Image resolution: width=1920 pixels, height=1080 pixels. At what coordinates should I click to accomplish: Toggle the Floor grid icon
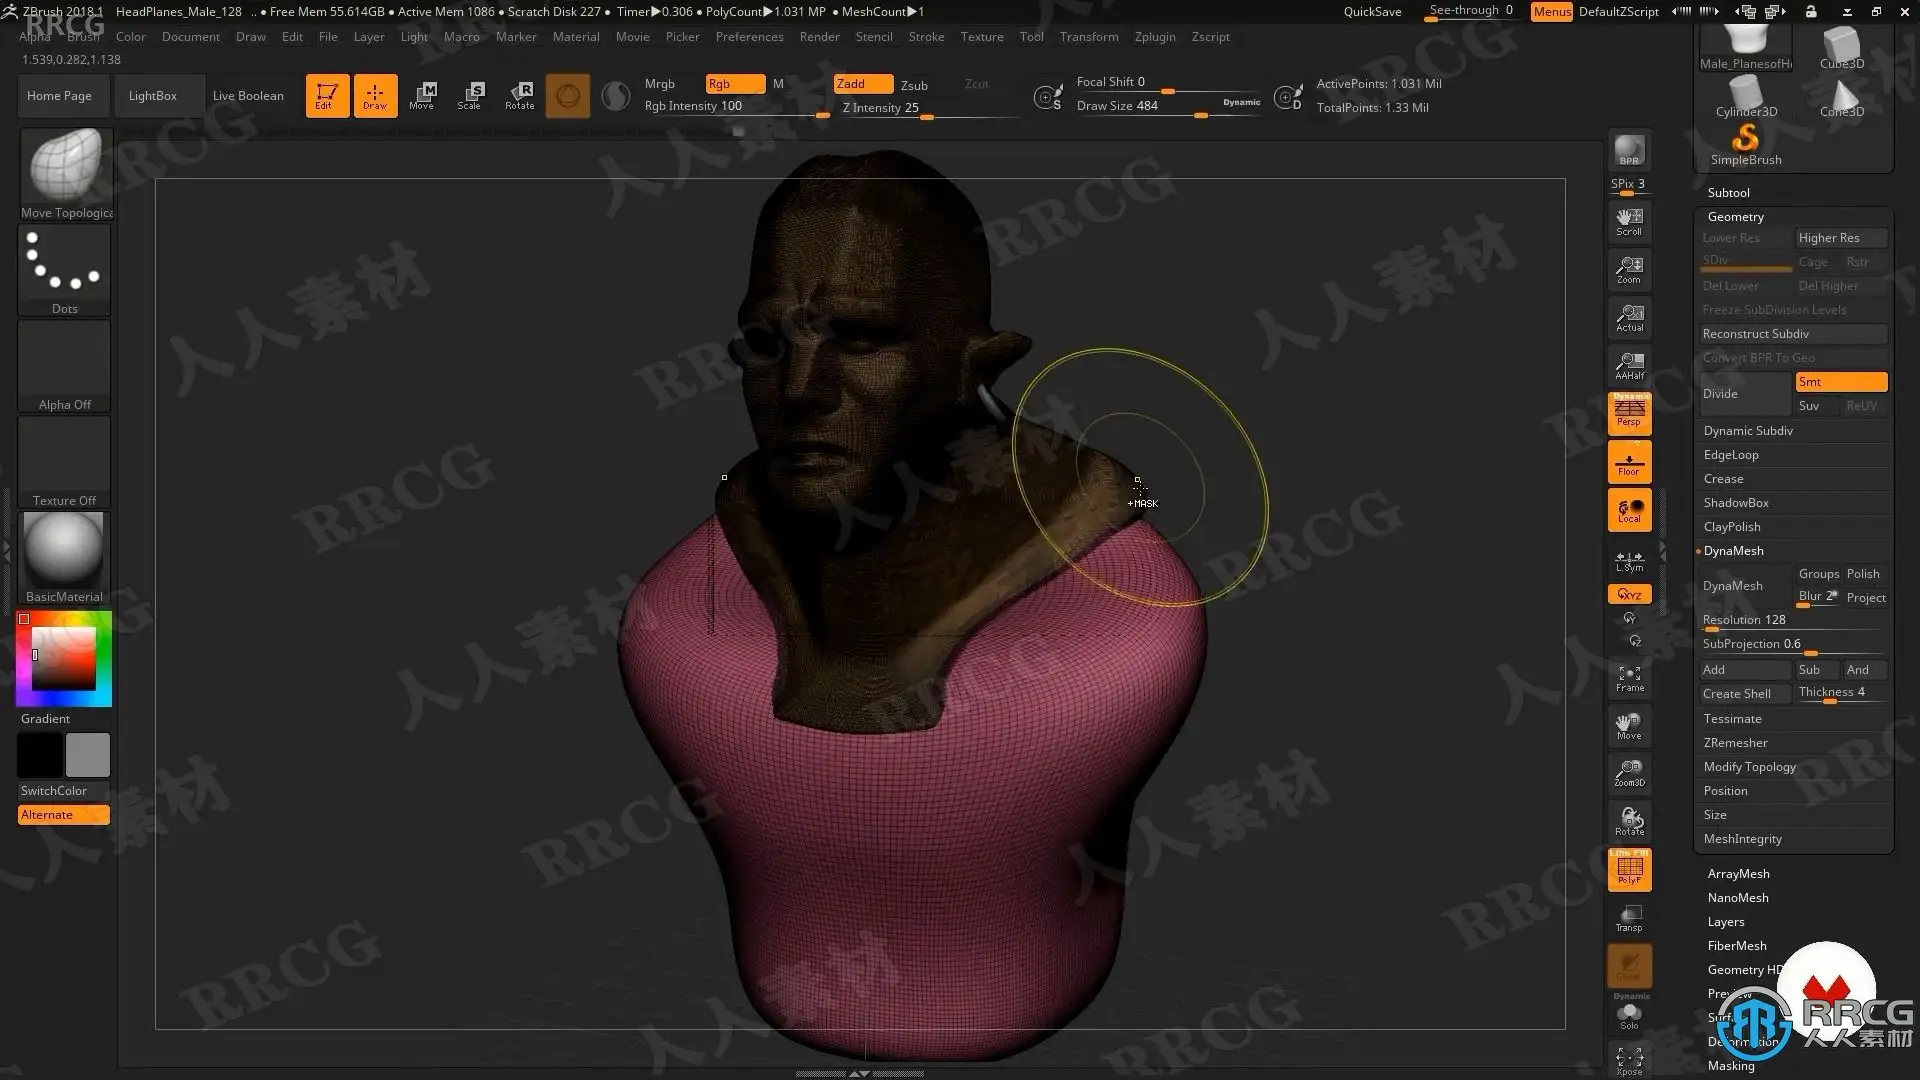tap(1629, 462)
